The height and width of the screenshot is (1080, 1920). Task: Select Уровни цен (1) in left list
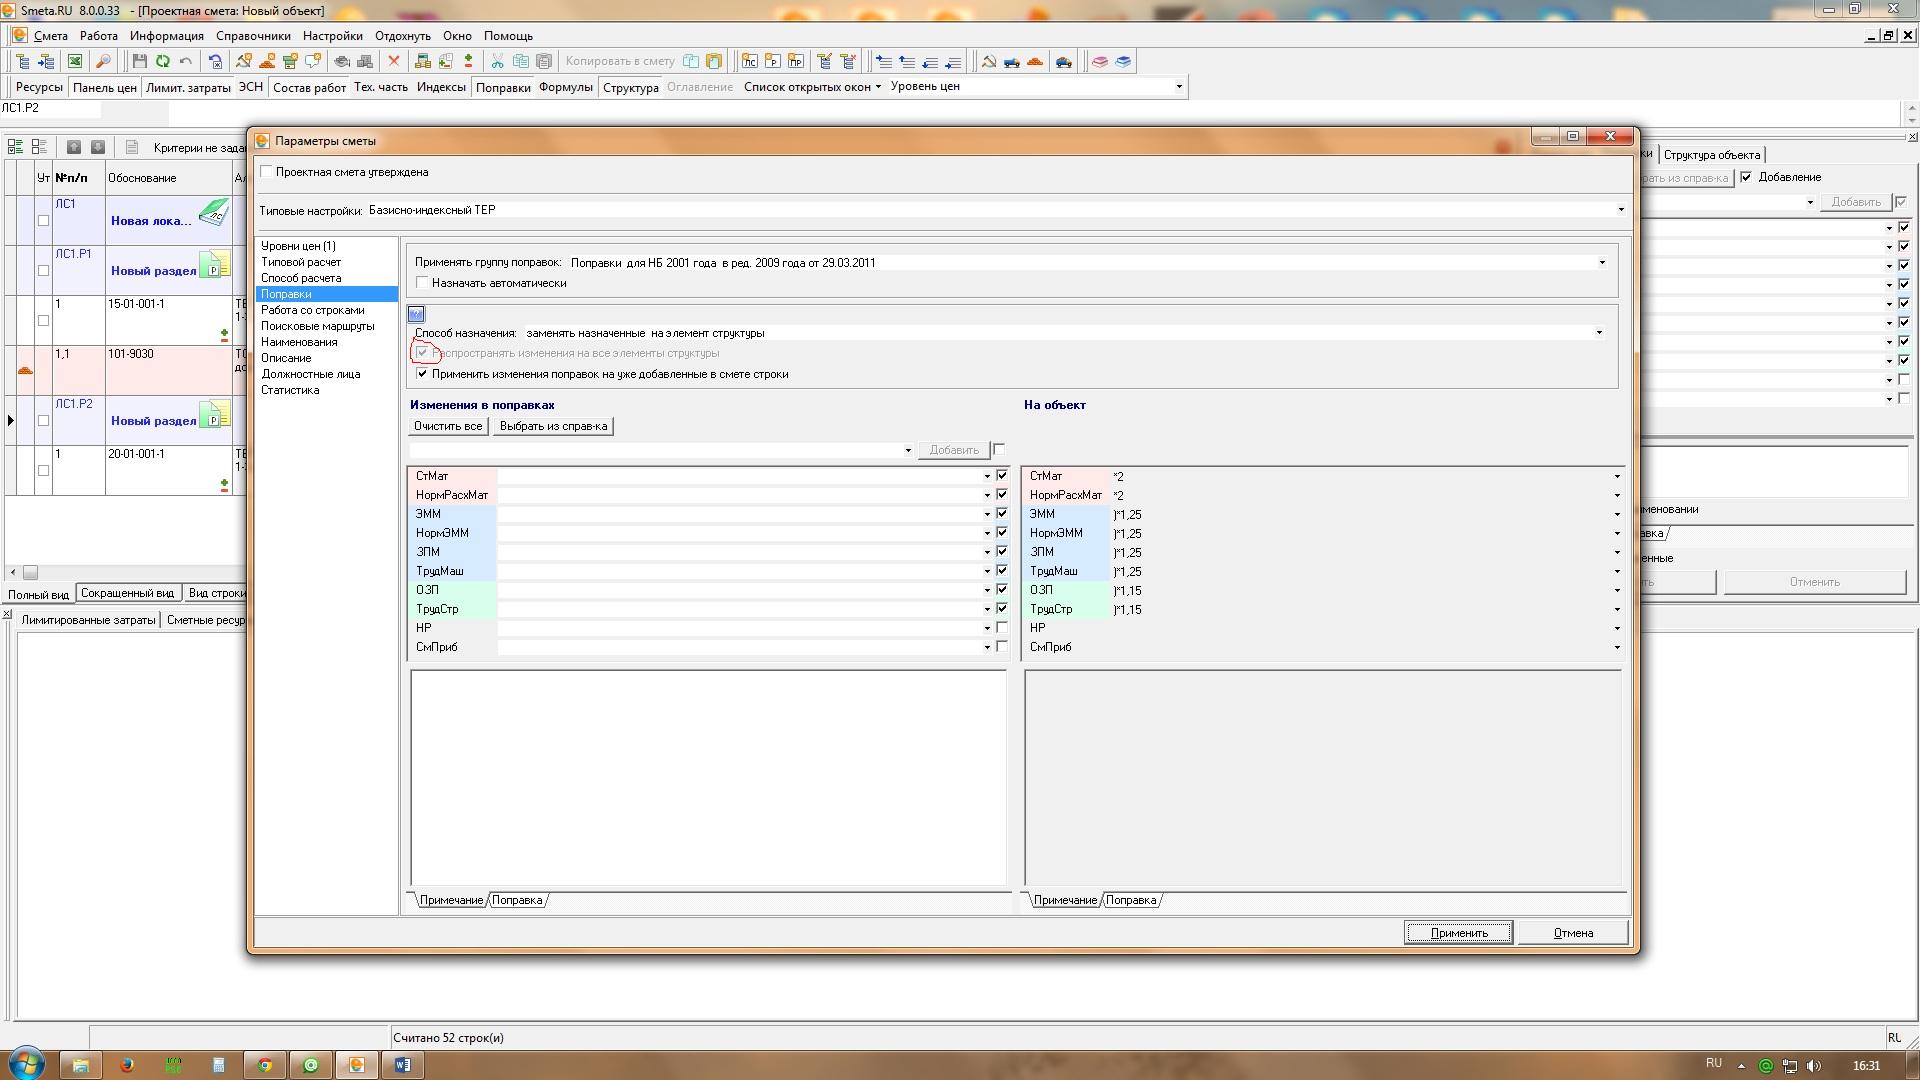pos(298,246)
